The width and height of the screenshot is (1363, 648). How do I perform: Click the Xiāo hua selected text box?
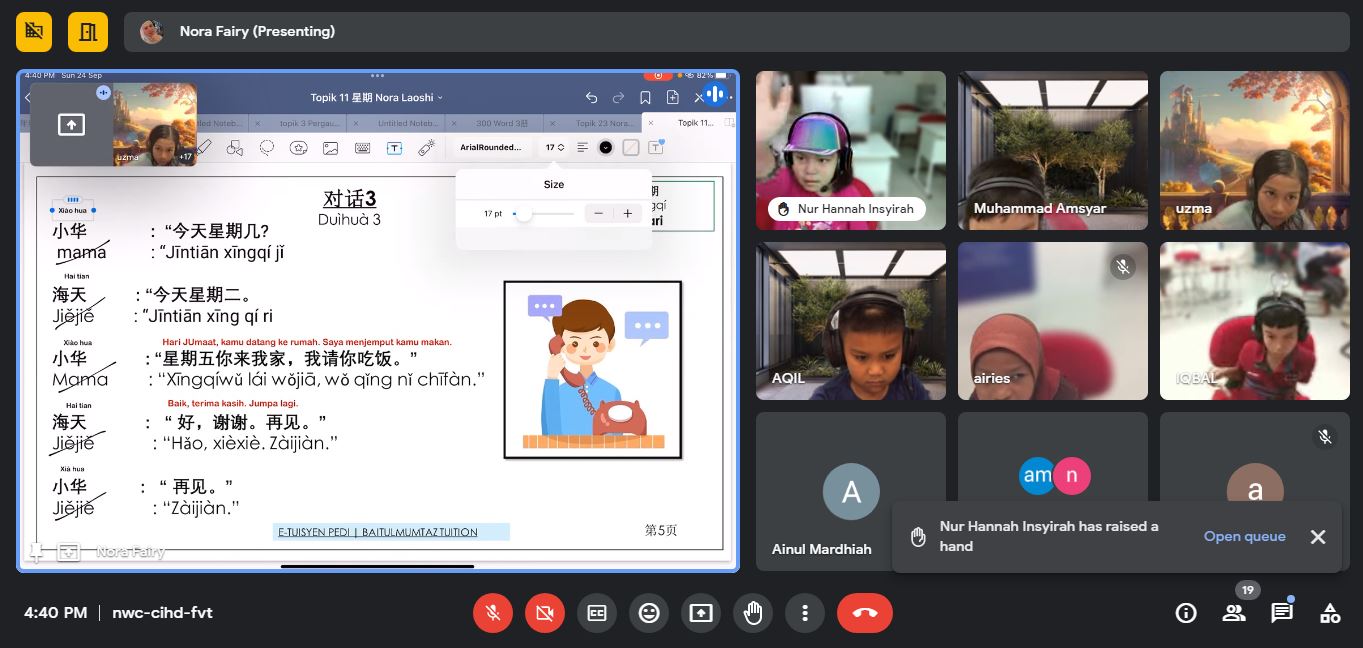coord(73,210)
